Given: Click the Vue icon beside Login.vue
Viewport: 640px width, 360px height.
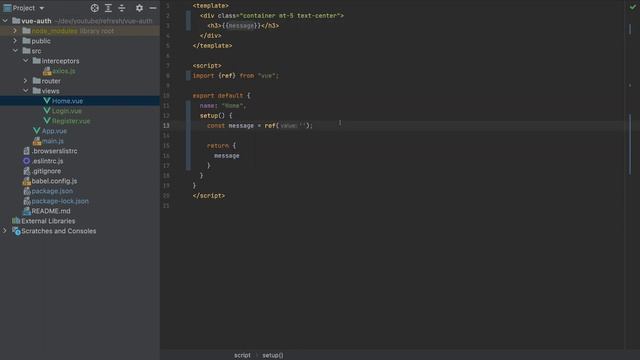Looking at the screenshot, I should tap(47, 111).
